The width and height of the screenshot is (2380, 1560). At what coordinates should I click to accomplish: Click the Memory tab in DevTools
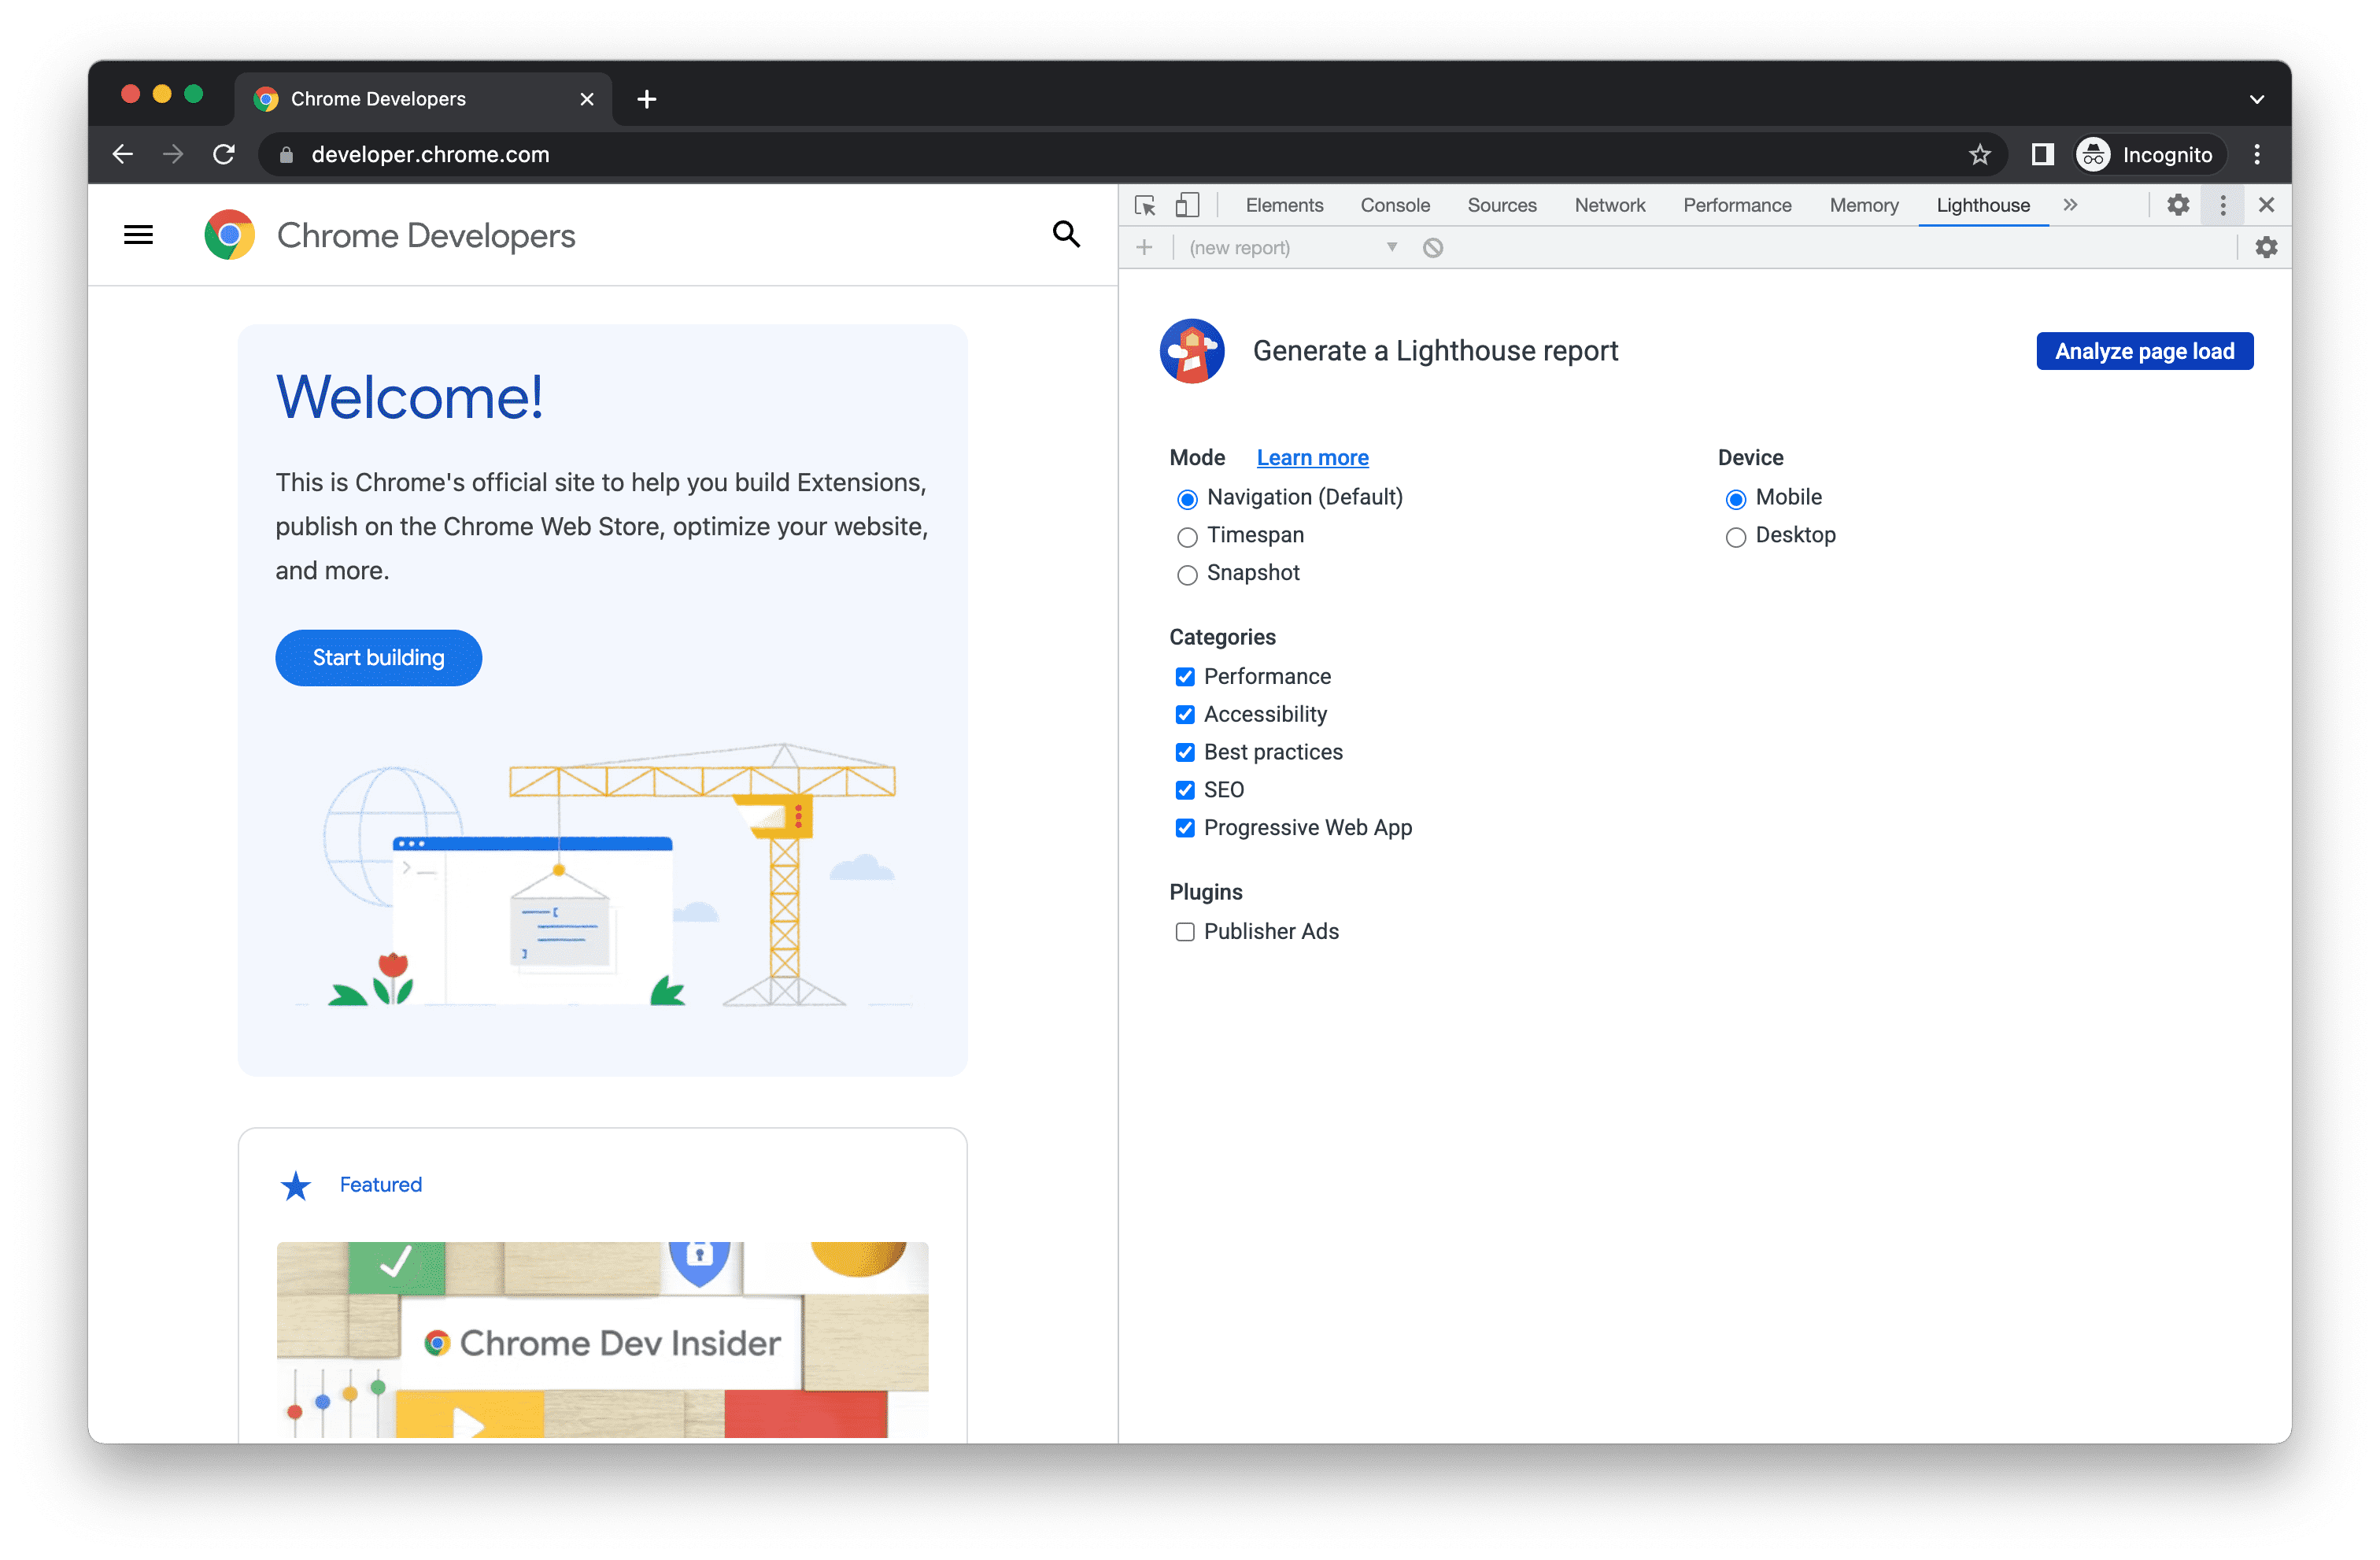(1863, 205)
